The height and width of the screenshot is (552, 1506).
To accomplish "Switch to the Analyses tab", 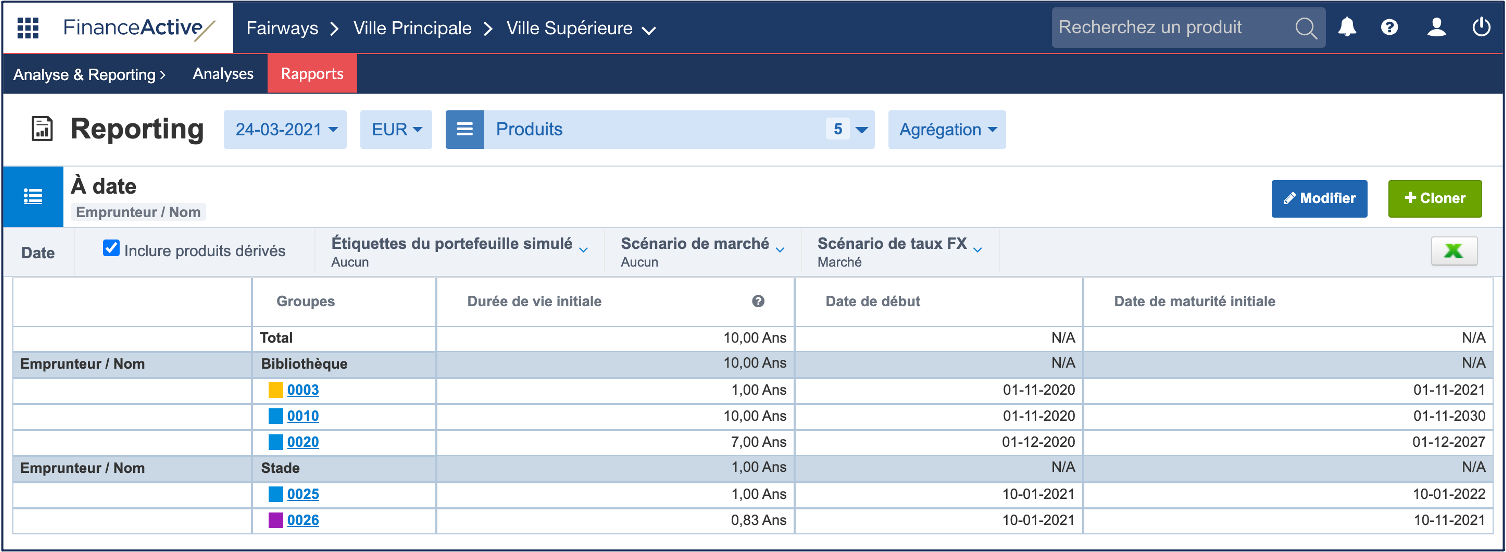I will [223, 74].
